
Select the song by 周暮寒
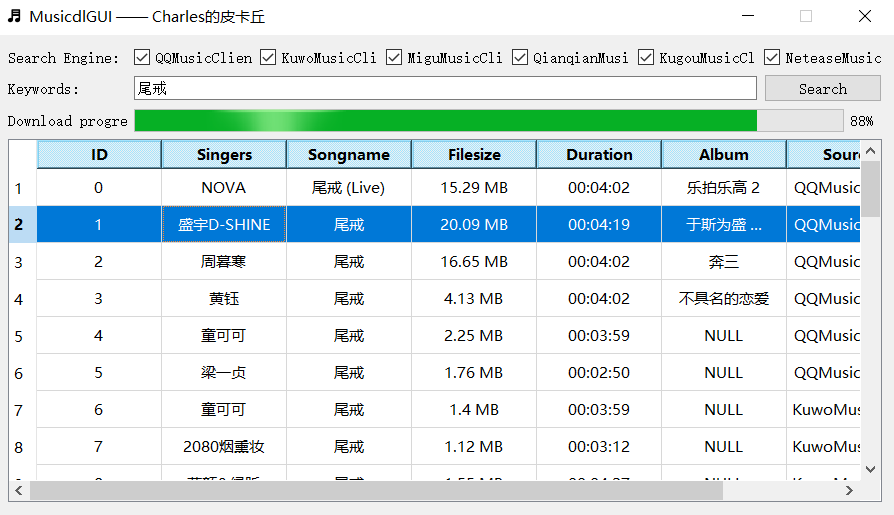click(224, 262)
